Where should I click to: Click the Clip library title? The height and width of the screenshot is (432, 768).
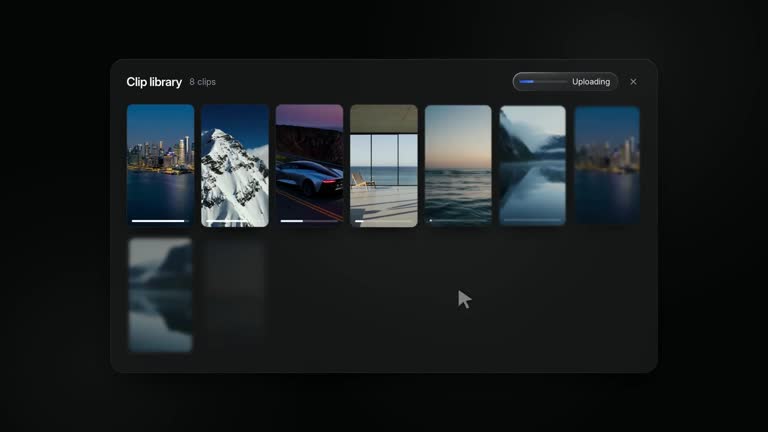point(154,82)
